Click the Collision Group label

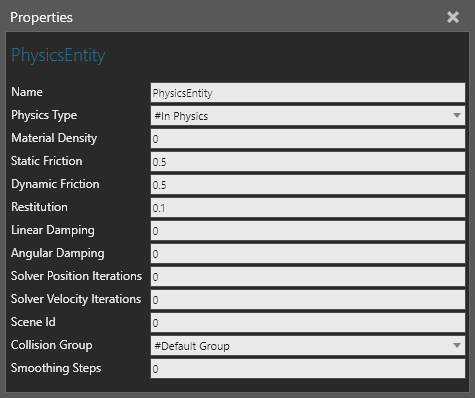[x=52, y=345]
